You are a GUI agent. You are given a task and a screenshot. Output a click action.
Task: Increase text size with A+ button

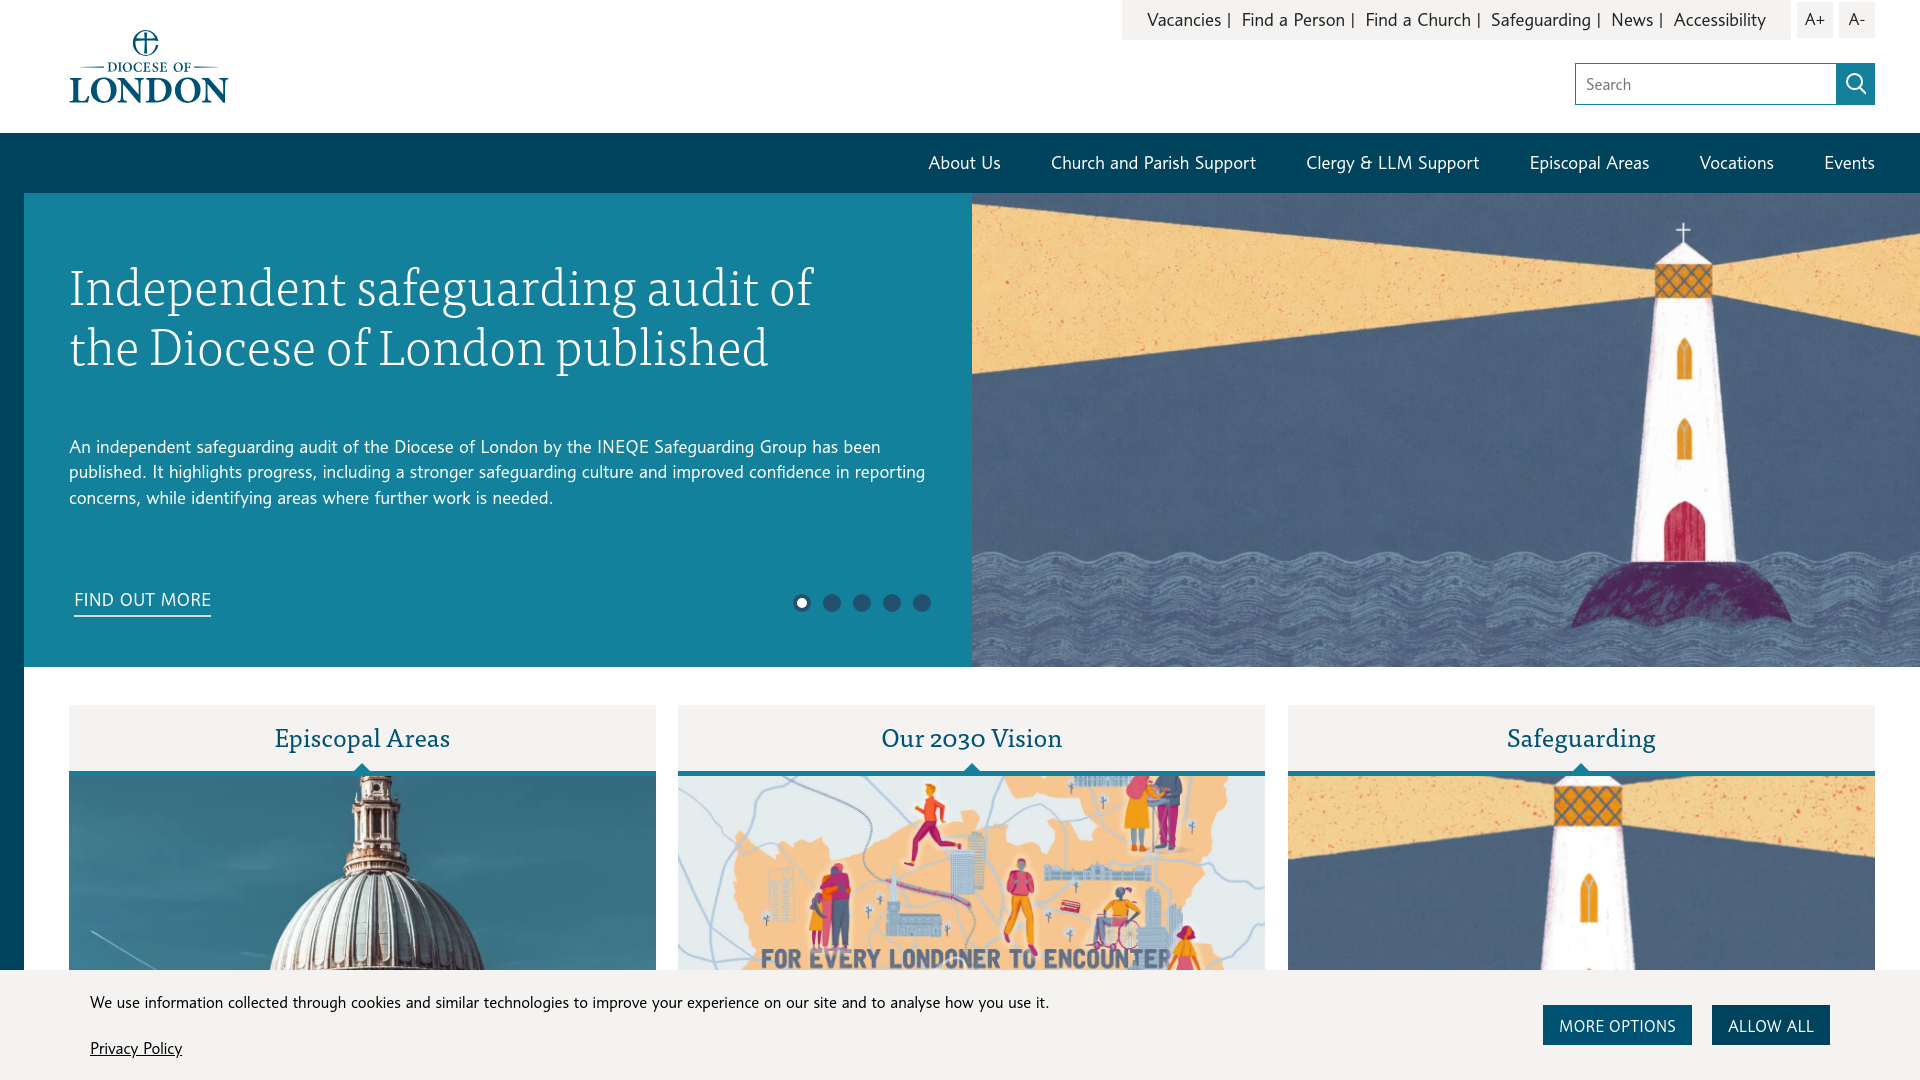(x=1814, y=20)
